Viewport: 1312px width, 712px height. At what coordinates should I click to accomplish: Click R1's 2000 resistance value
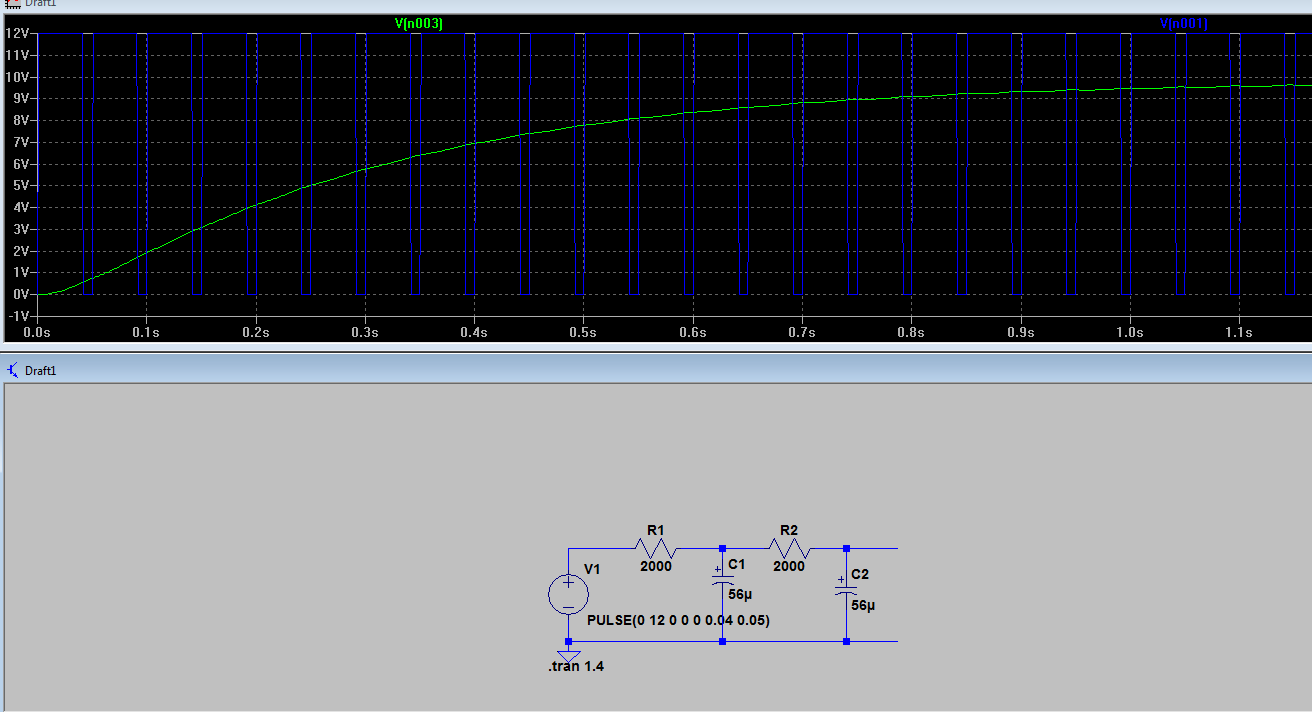tap(656, 566)
